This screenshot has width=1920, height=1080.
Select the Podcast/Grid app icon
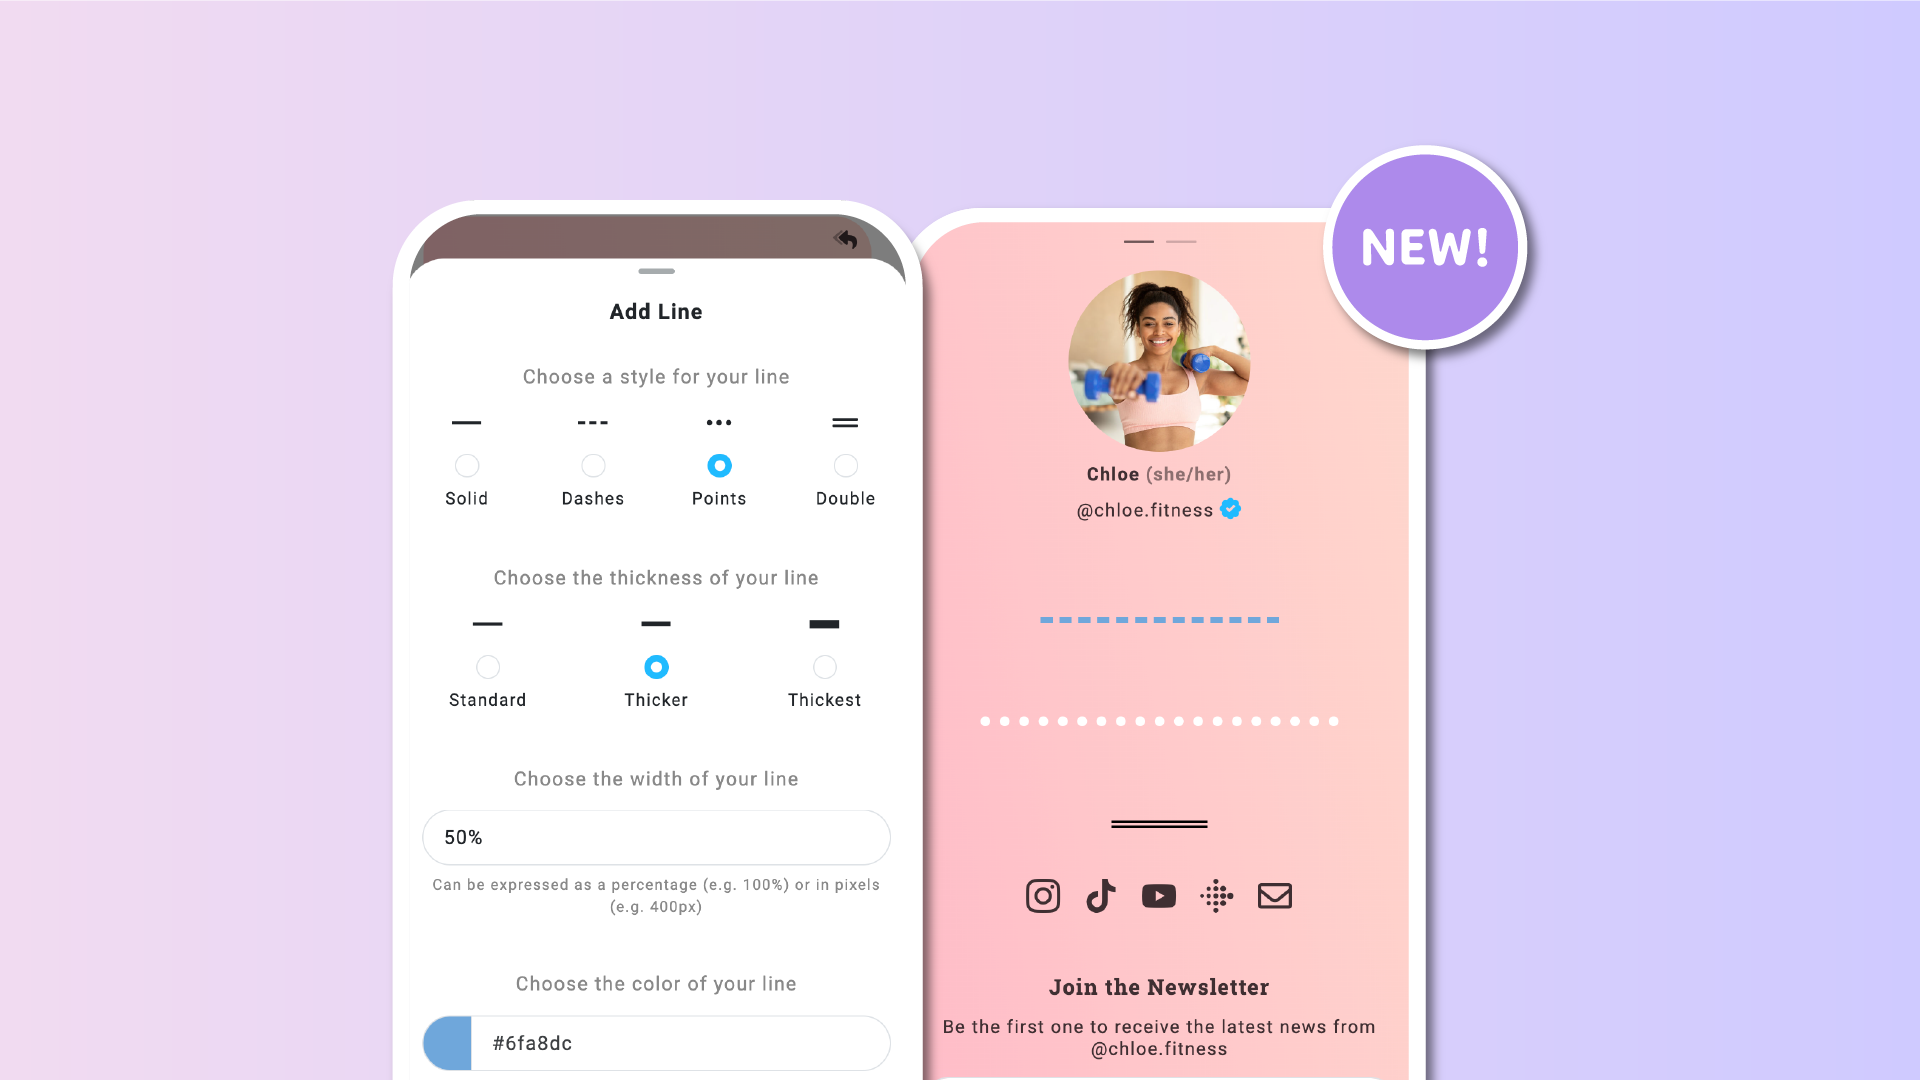(x=1216, y=895)
